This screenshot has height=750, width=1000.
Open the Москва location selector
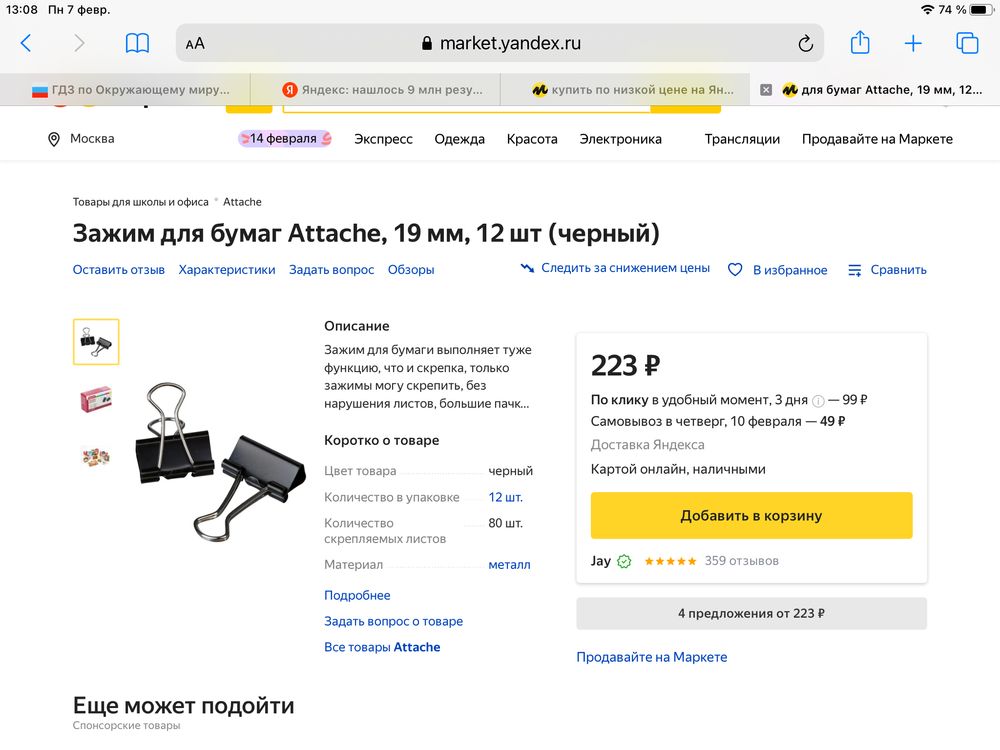[x=82, y=139]
